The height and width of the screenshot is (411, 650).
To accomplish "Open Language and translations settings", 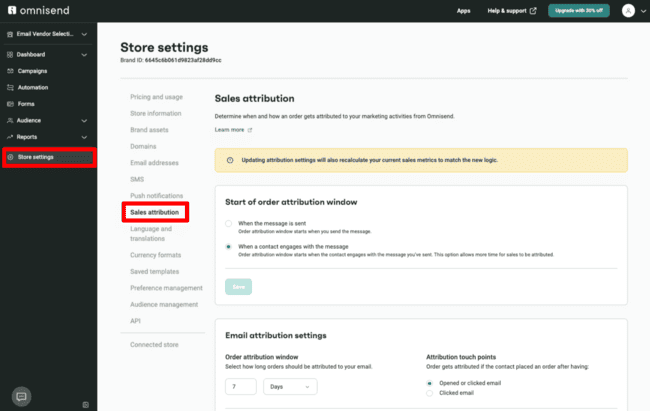I will 150,233.
